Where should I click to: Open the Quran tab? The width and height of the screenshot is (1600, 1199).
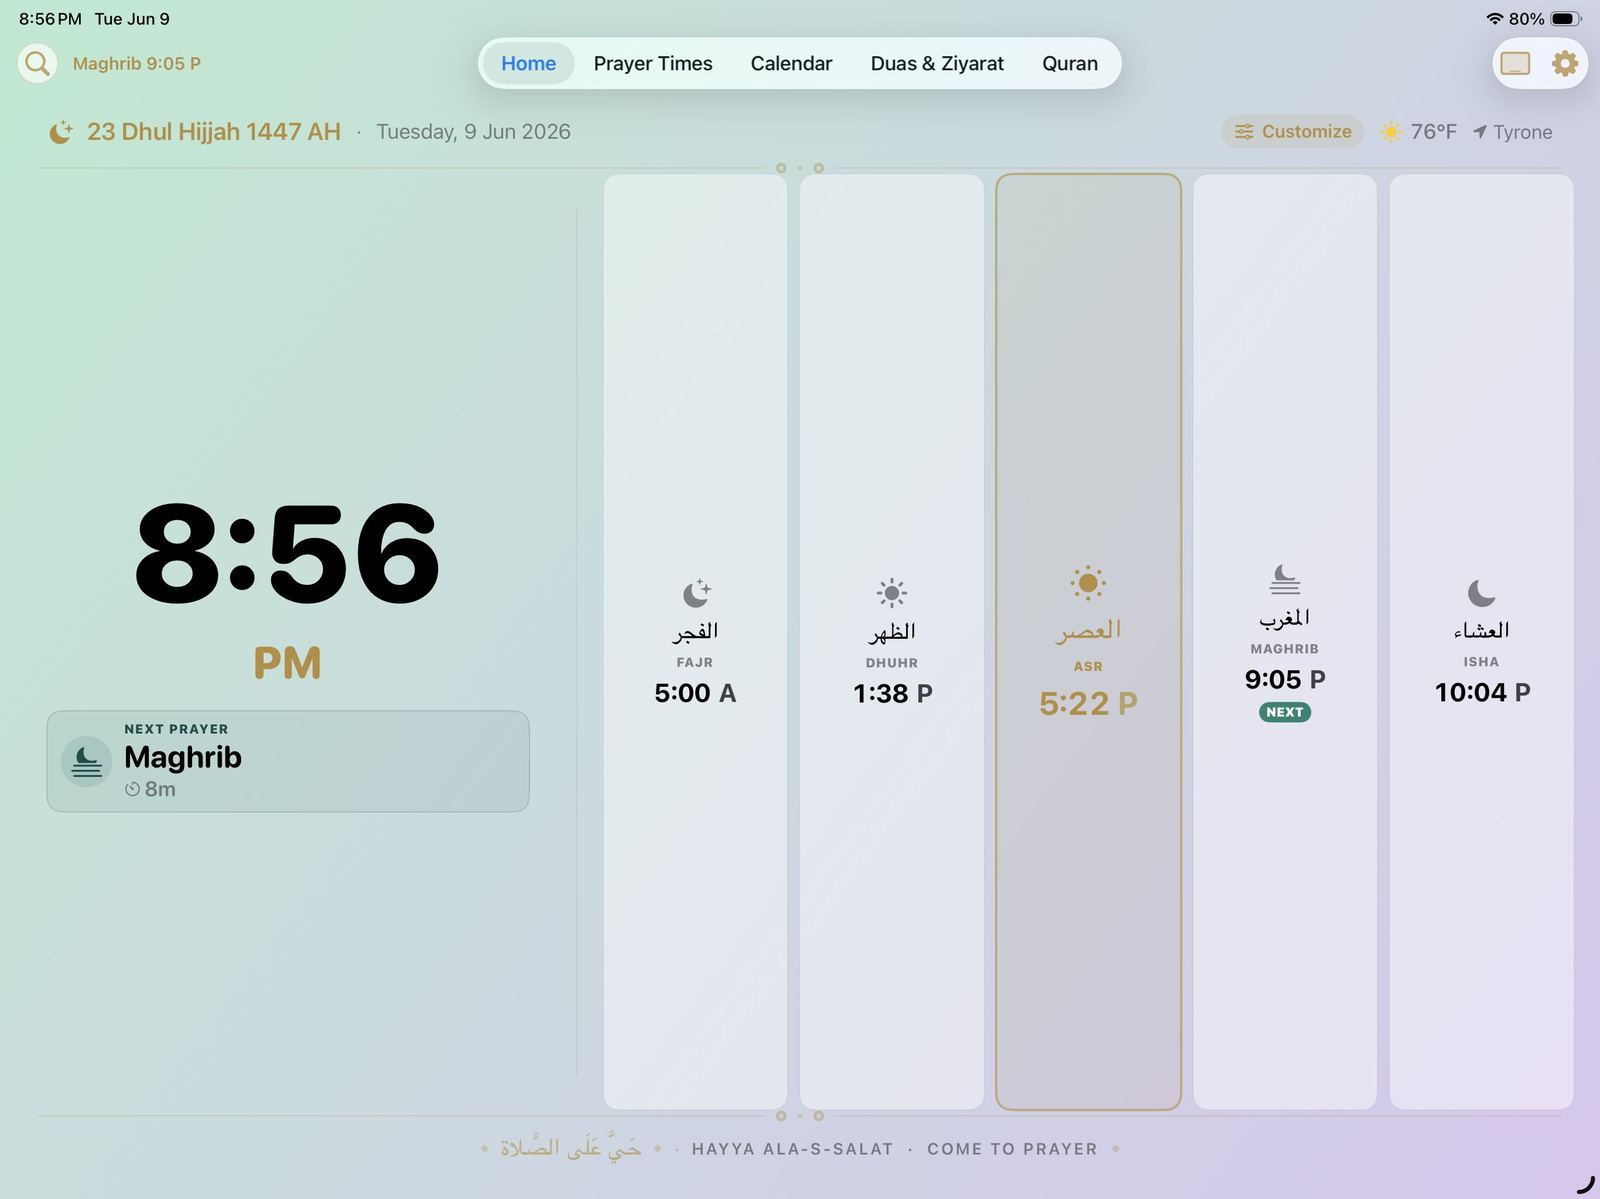pos(1070,63)
